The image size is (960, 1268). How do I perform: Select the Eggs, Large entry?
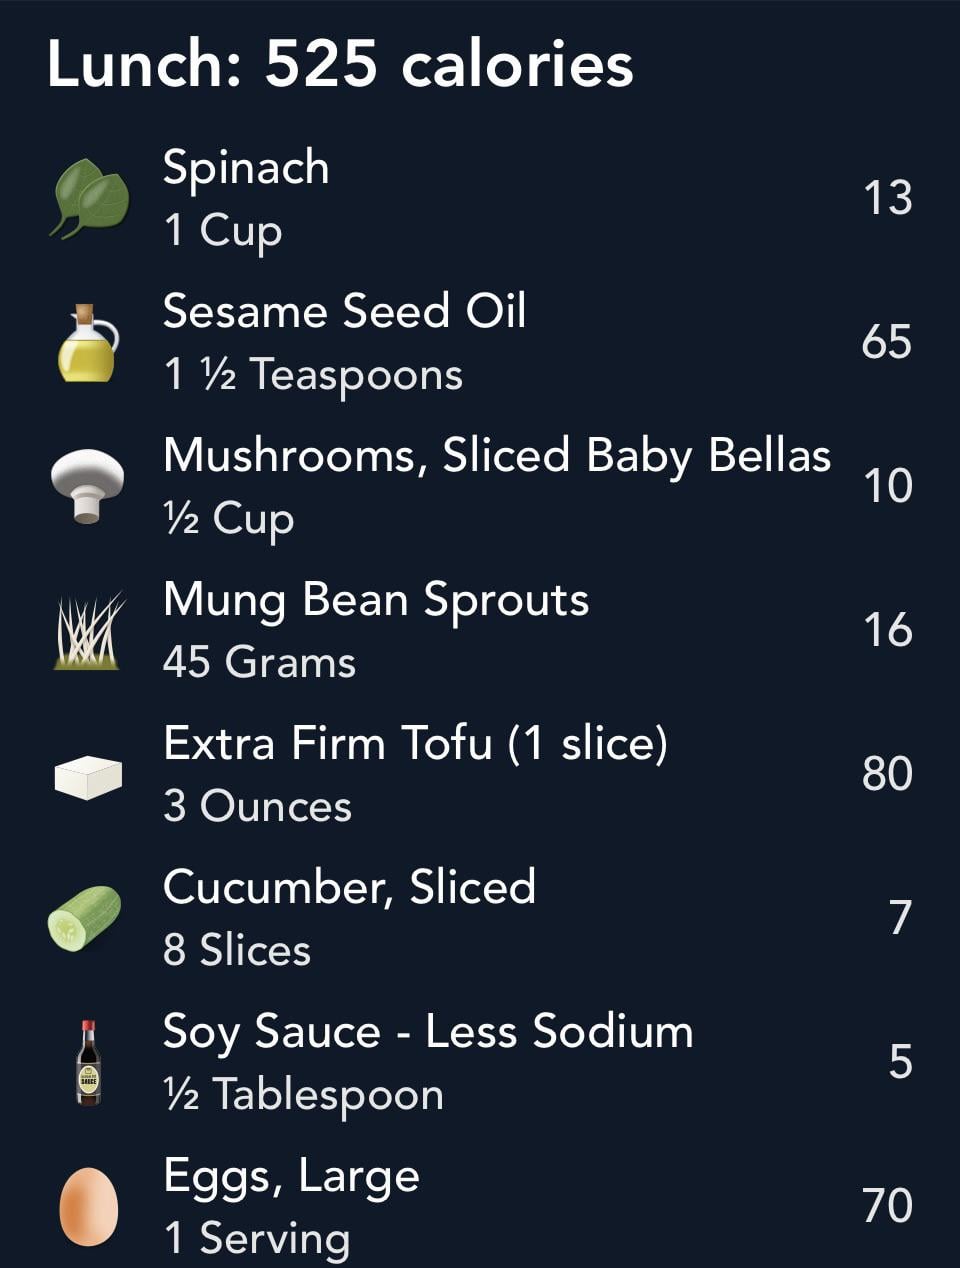pyautogui.click(x=480, y=1206)
